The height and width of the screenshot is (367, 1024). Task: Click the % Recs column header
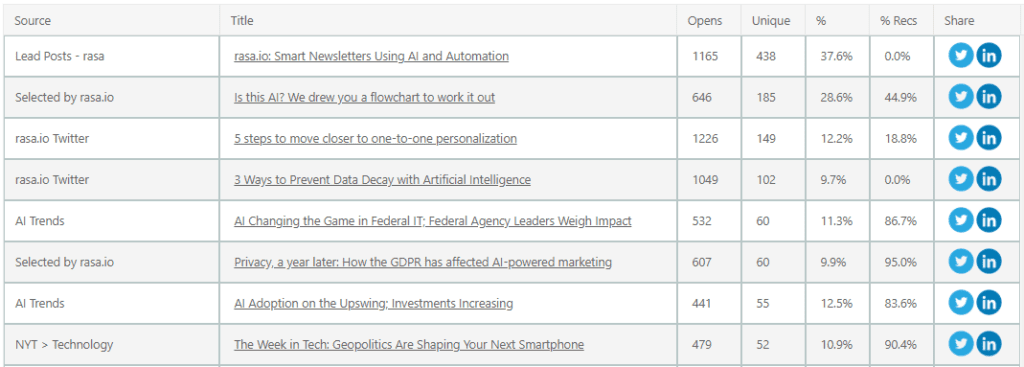898,21
